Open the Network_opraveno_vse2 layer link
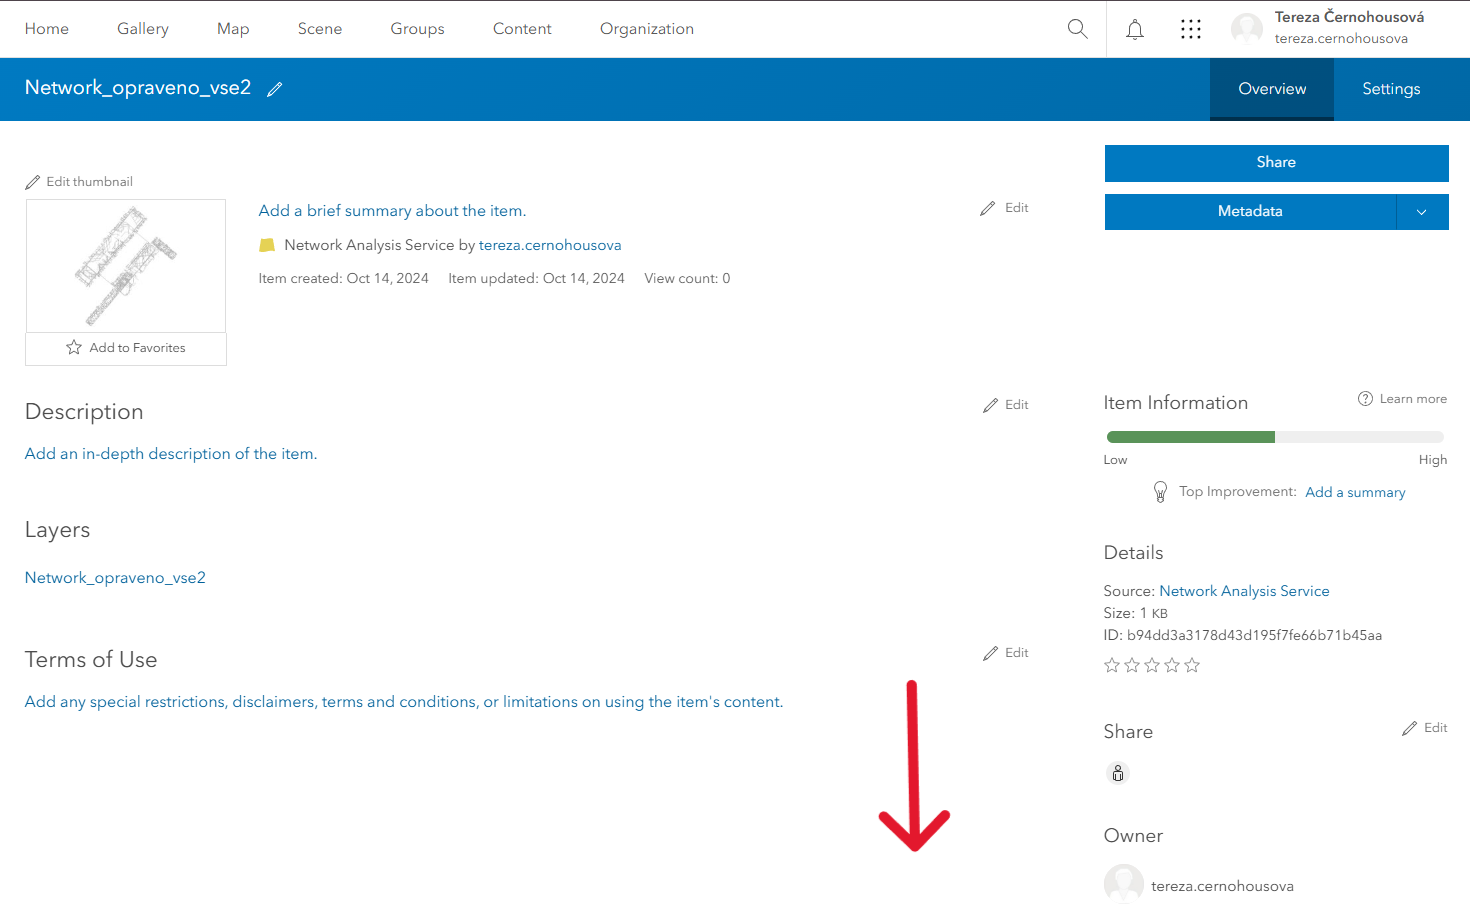 [x=115, y=578]
